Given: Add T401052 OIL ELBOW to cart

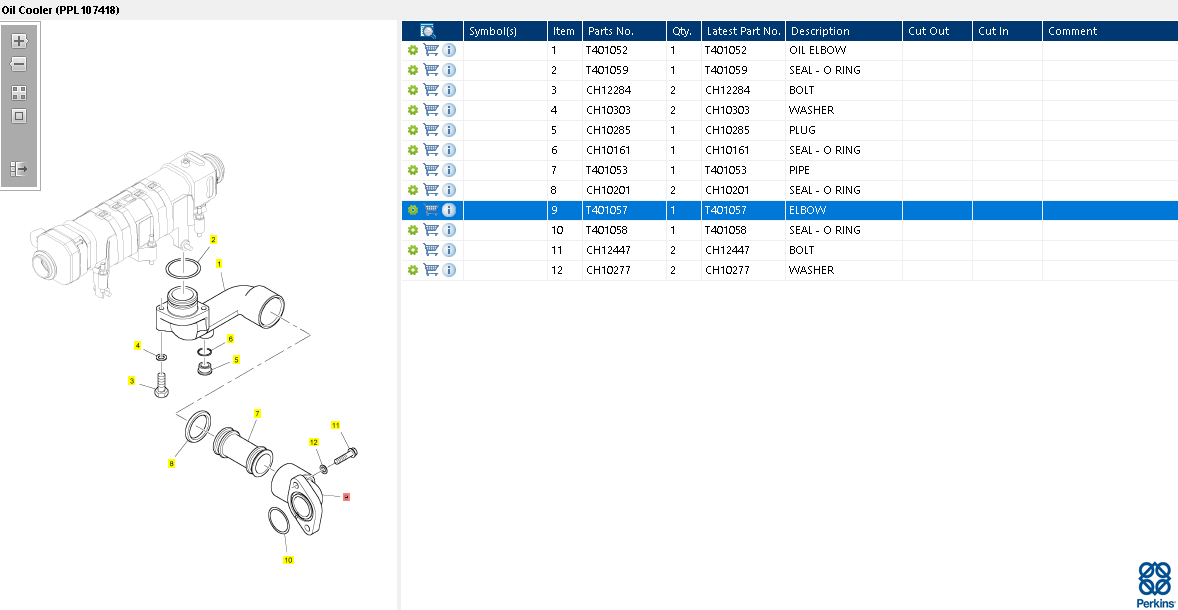Looking at the screenshot, I should [431, 50].
